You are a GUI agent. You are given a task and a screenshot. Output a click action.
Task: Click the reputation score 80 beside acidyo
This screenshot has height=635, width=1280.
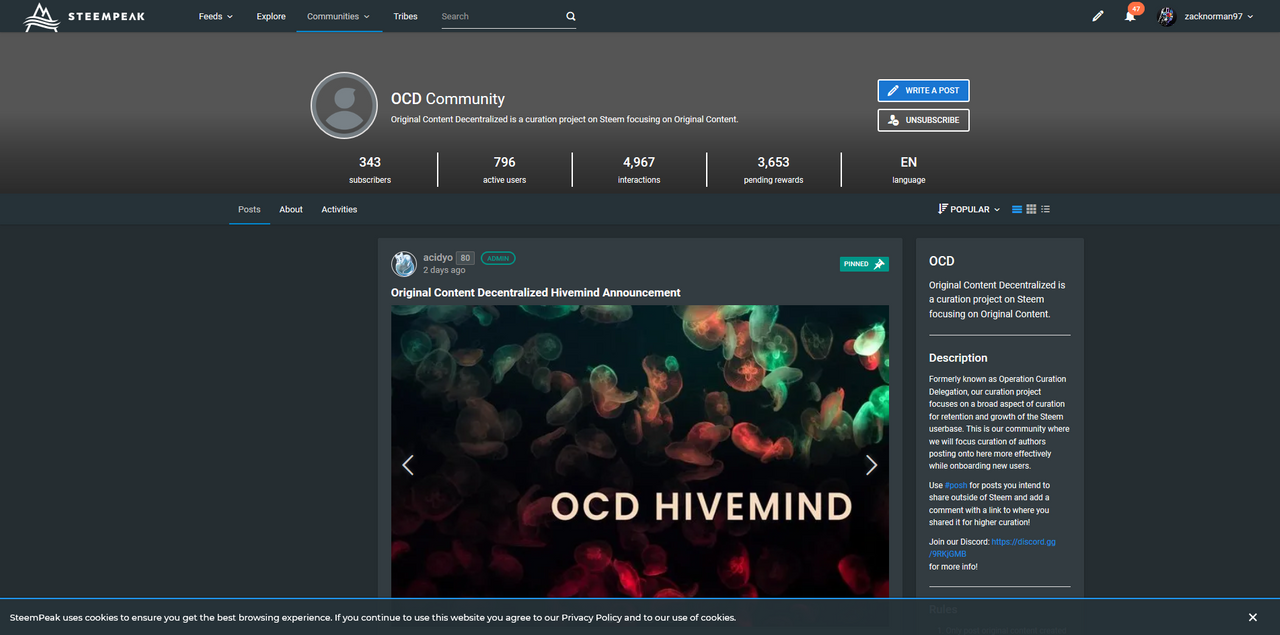[465, 258]
